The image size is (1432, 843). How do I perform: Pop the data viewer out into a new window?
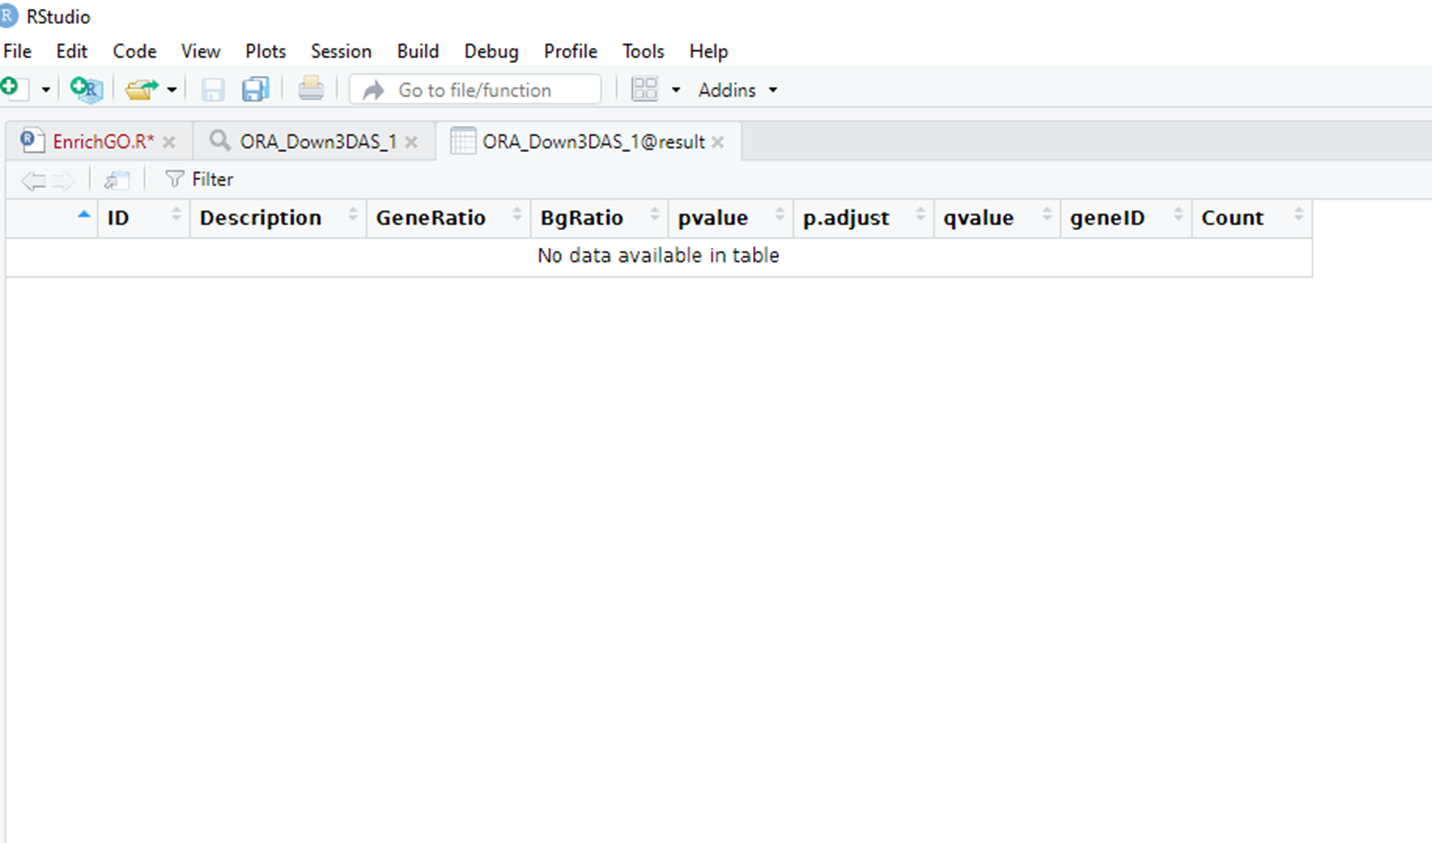116,179
